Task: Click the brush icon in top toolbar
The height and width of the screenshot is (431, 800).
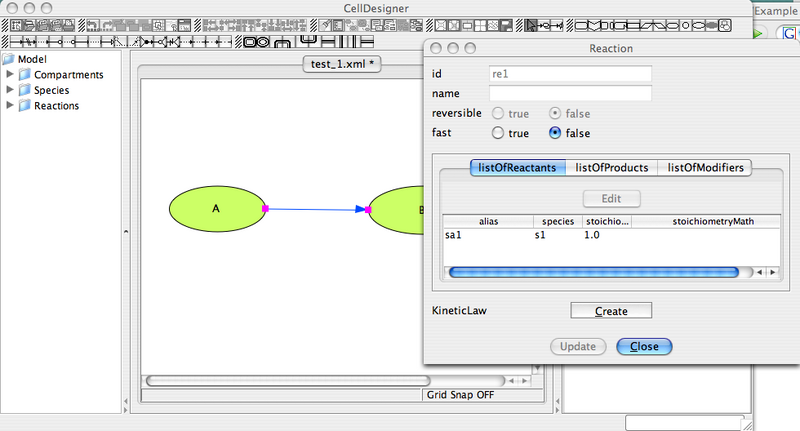Action: pyautogui.click(x=325, y=25)
